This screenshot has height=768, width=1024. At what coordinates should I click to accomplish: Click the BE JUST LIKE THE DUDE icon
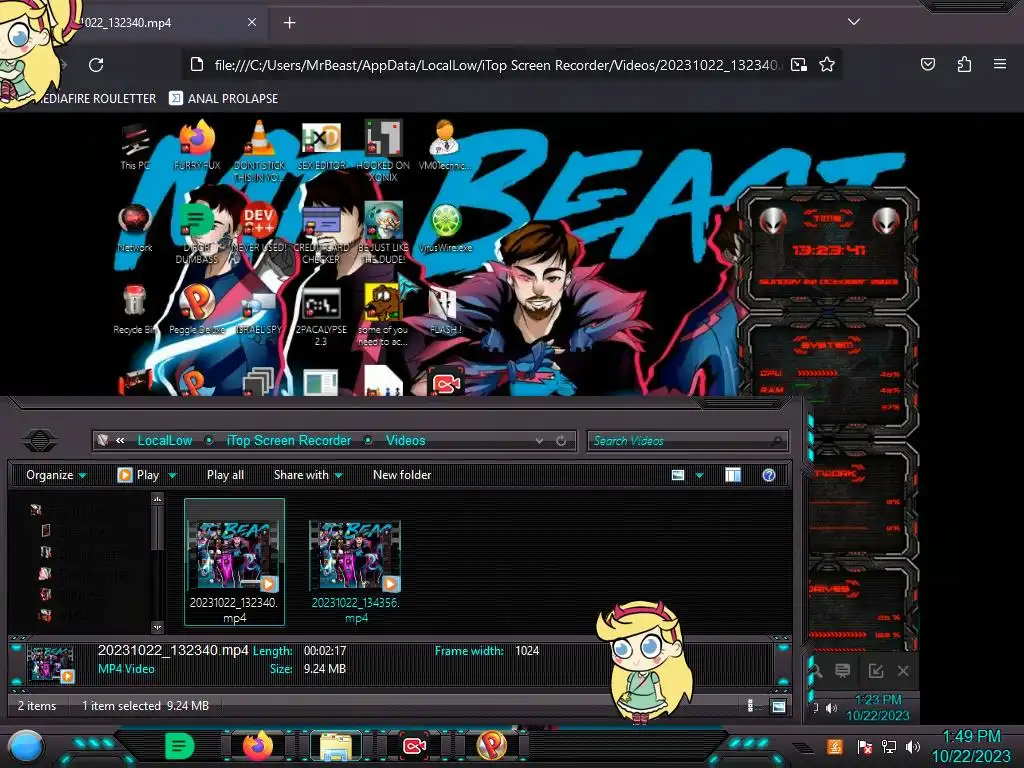(383, 233)
